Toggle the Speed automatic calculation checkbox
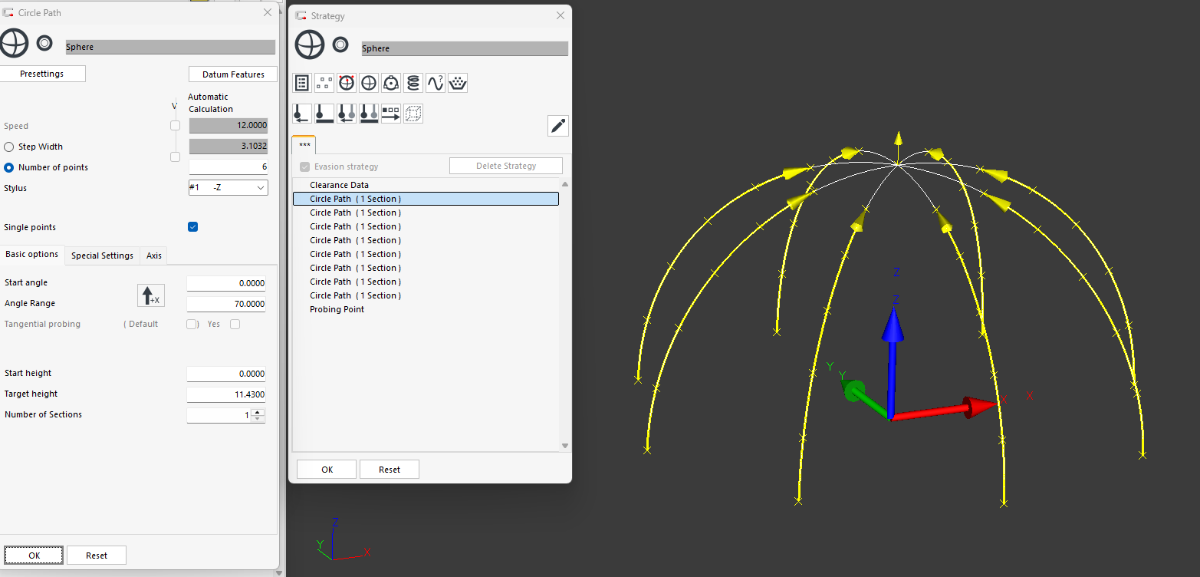The width and height of the screenshot is (1200, 577). pyautogui.click(x=175, y=126)
